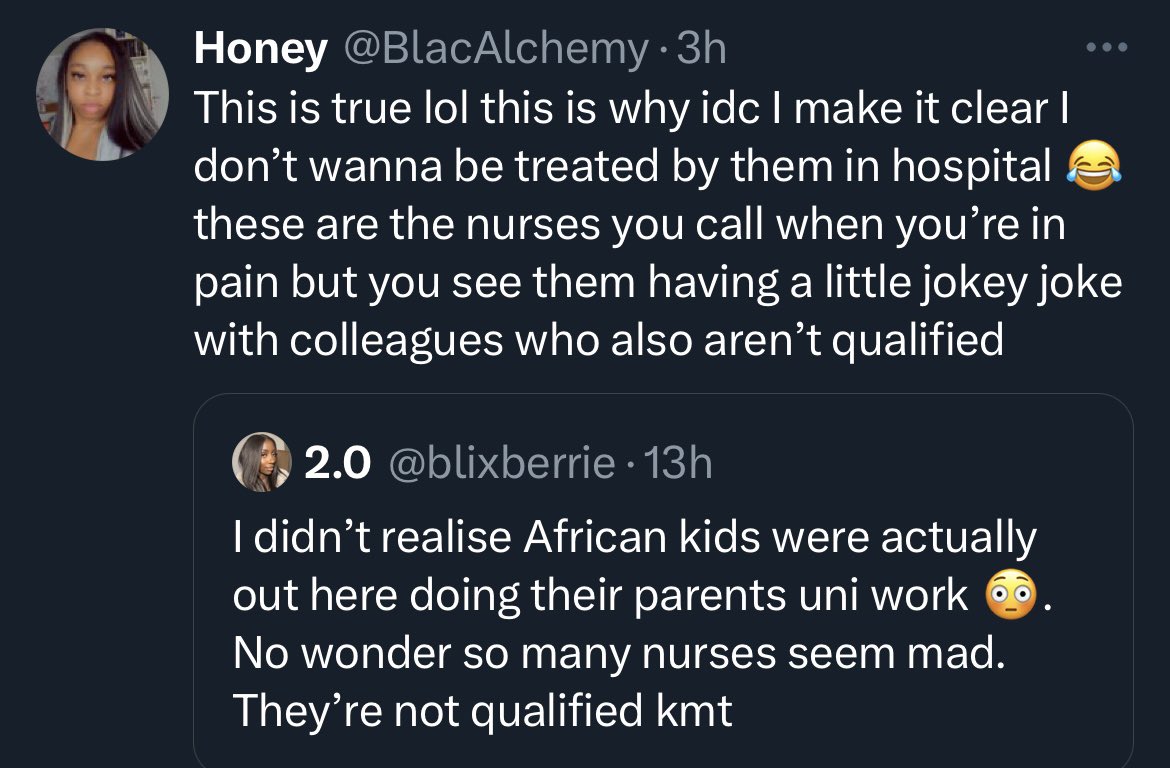
Task: Click the 13h timestamp of quoted tweet
Action: point(679,462)
